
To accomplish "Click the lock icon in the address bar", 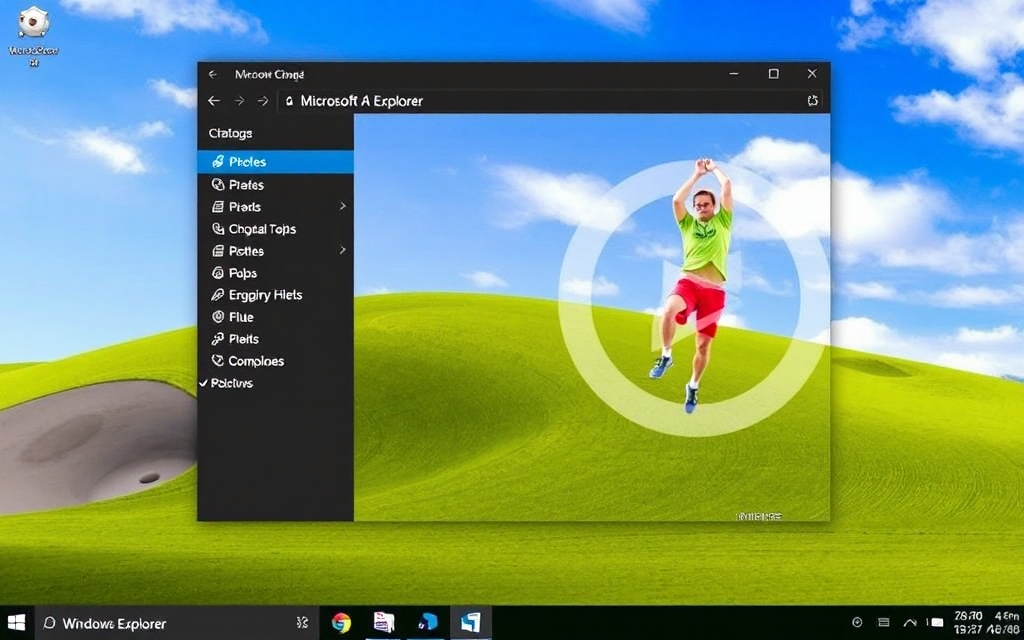I will (x=289, y=101).
